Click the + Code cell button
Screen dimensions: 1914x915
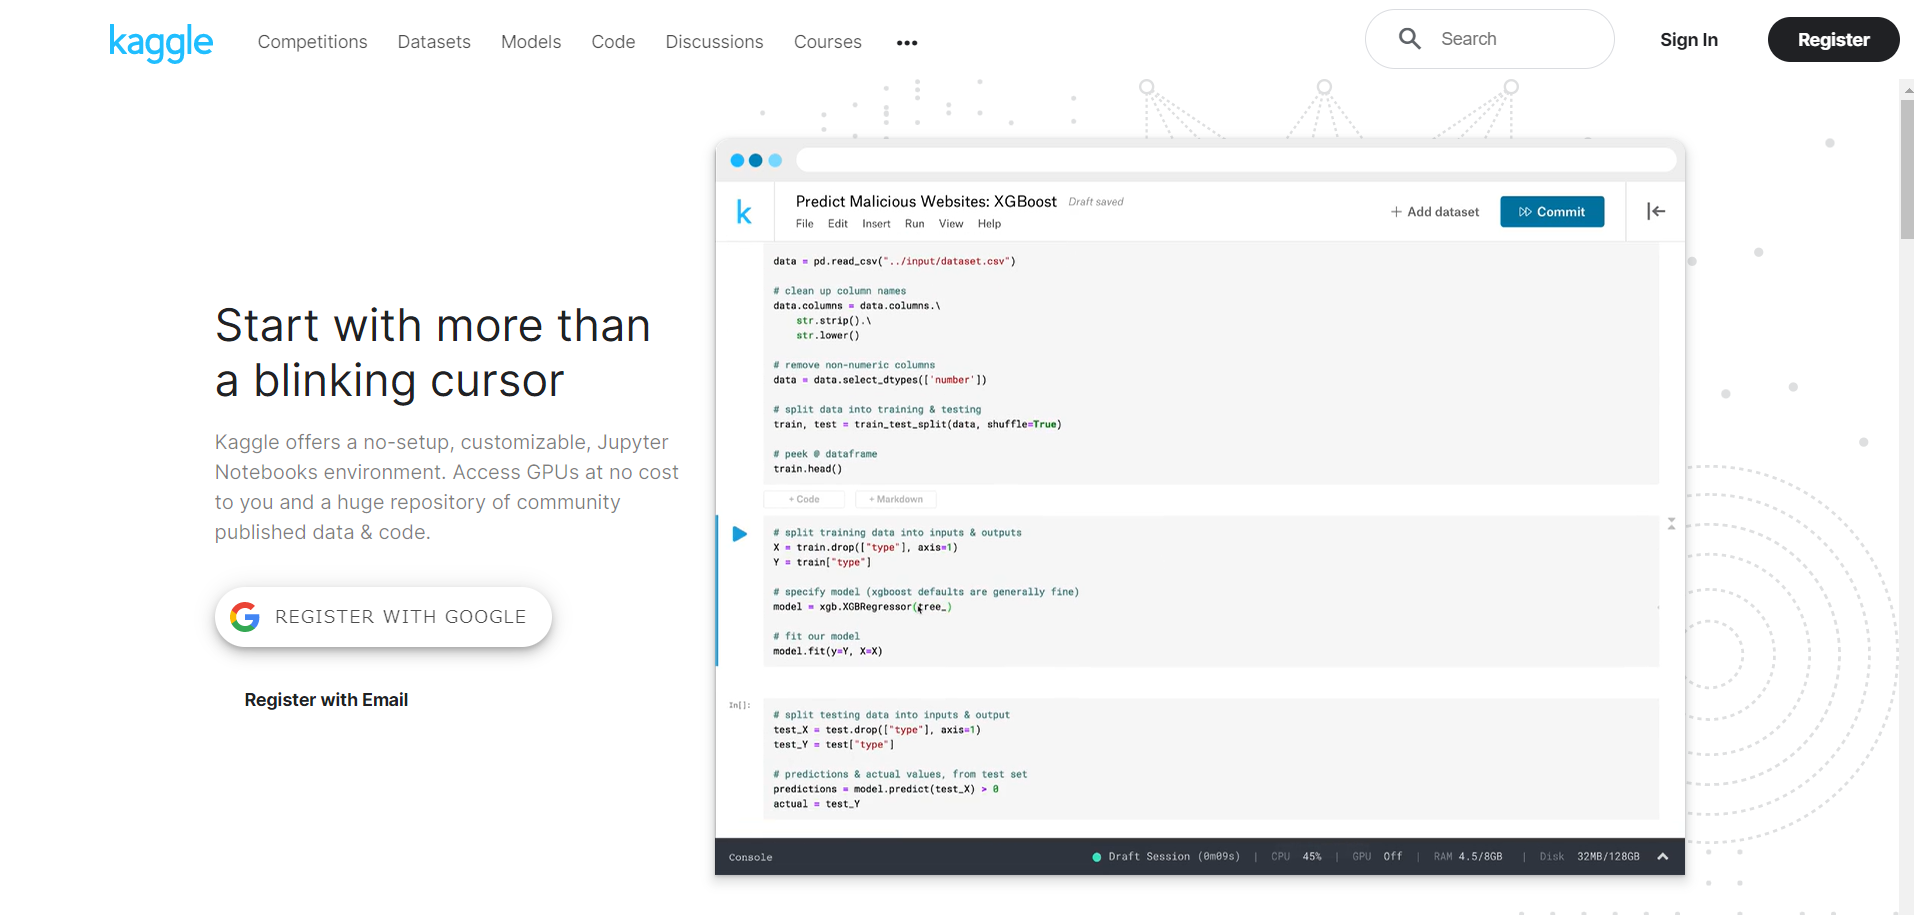(804, 499)
